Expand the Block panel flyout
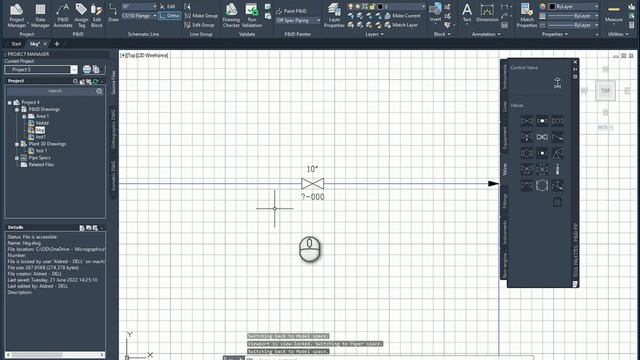The width and height of the screenshot is (640, 360). (x=442, y=34)
